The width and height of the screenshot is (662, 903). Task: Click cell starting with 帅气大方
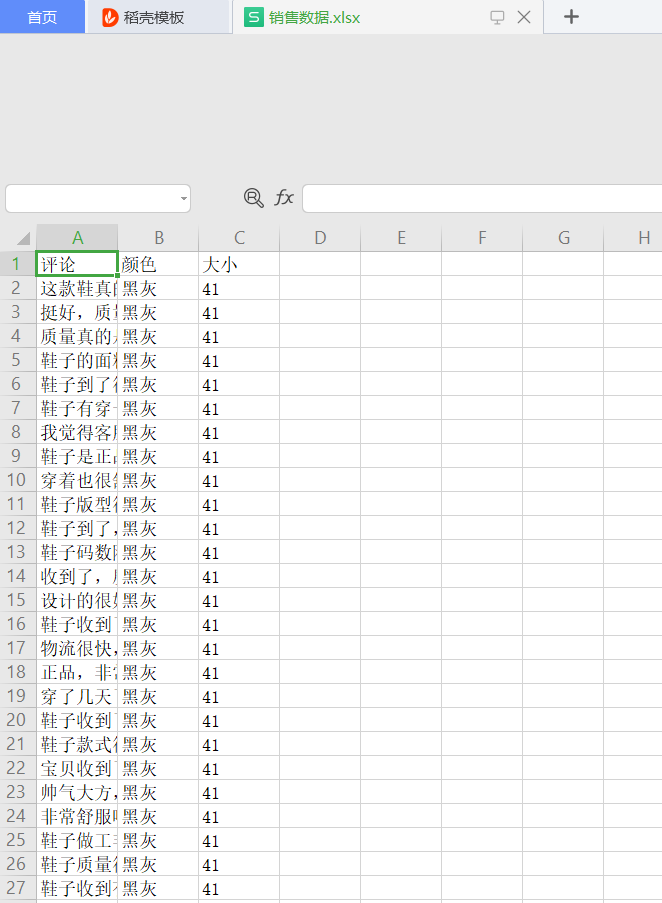point(77,792)
